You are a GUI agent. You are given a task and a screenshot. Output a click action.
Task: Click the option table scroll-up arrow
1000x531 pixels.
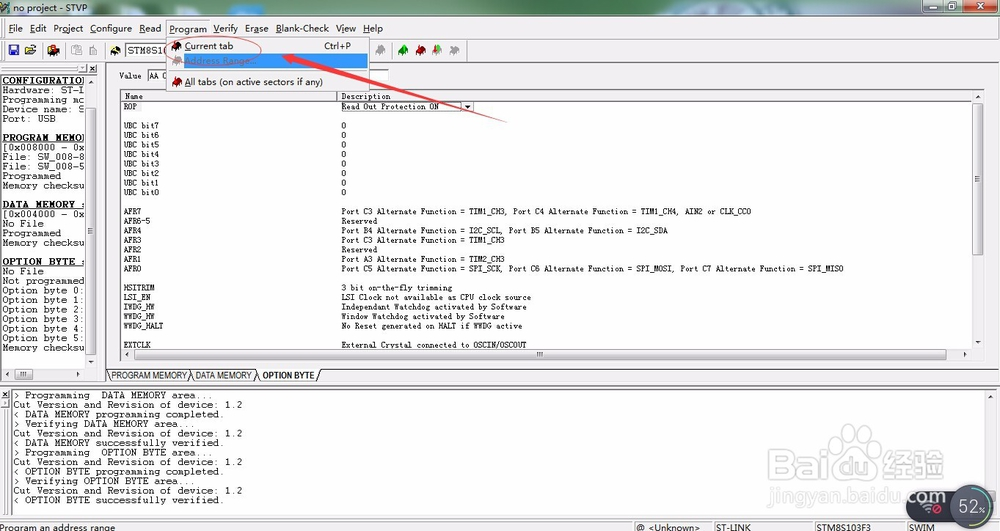(x=977, y=97)
